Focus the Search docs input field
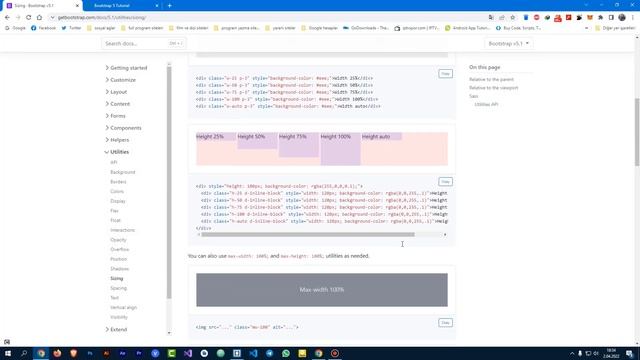The height and width of the screenshot is (360, 640). (x=143, y=43)
